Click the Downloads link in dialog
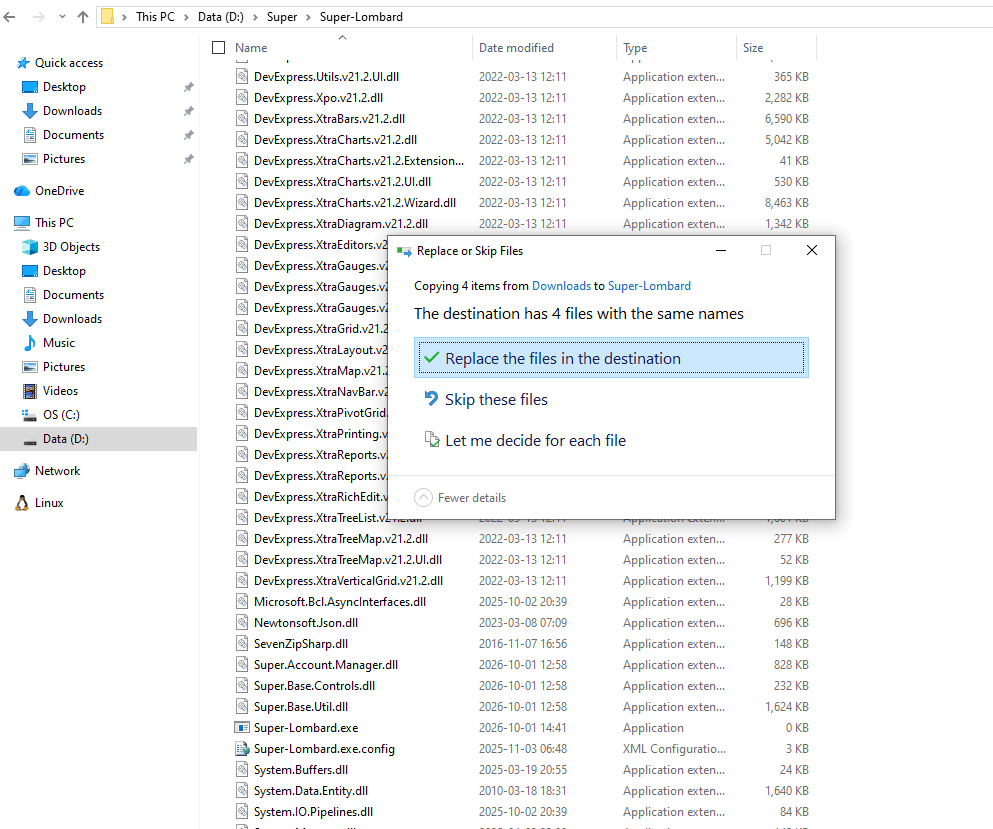The height and width of the screenshot is (829, 993). (561, 286)
